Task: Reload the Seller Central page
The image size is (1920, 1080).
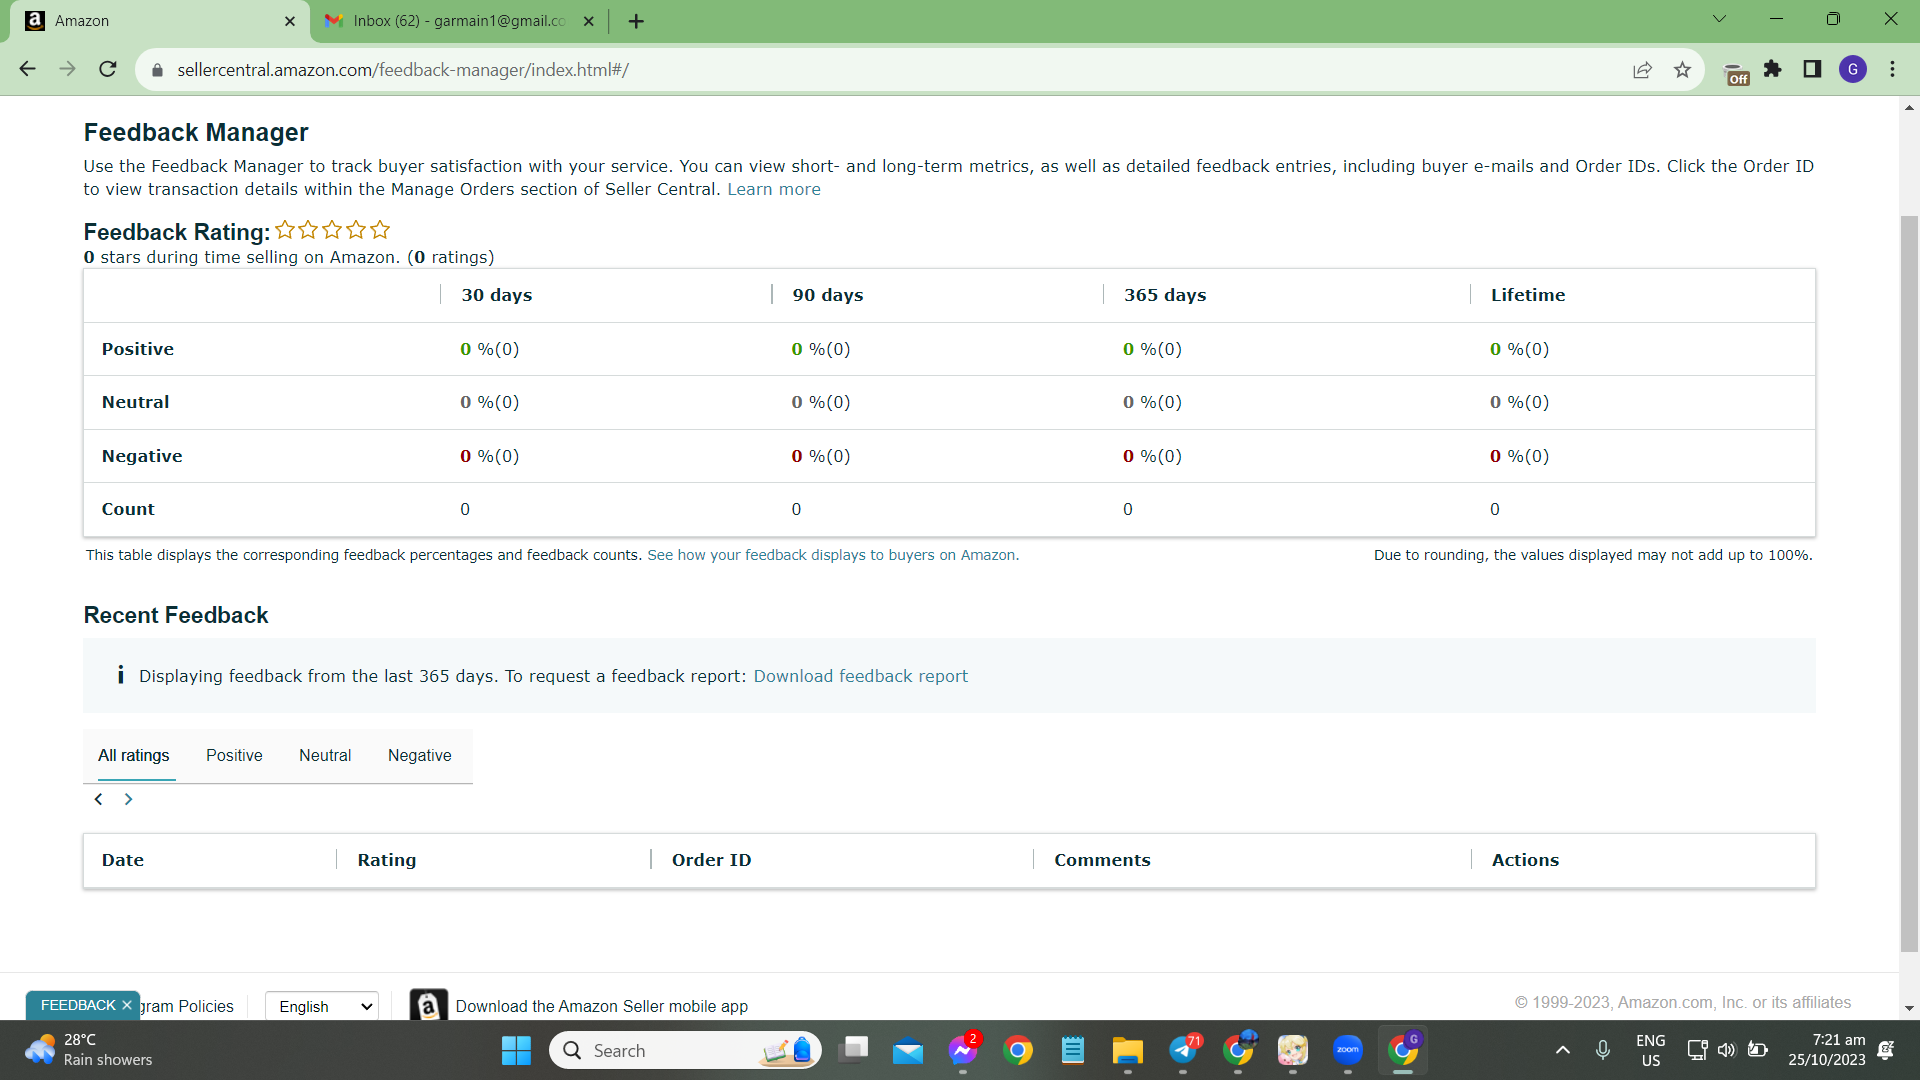Action: point(108,69)
